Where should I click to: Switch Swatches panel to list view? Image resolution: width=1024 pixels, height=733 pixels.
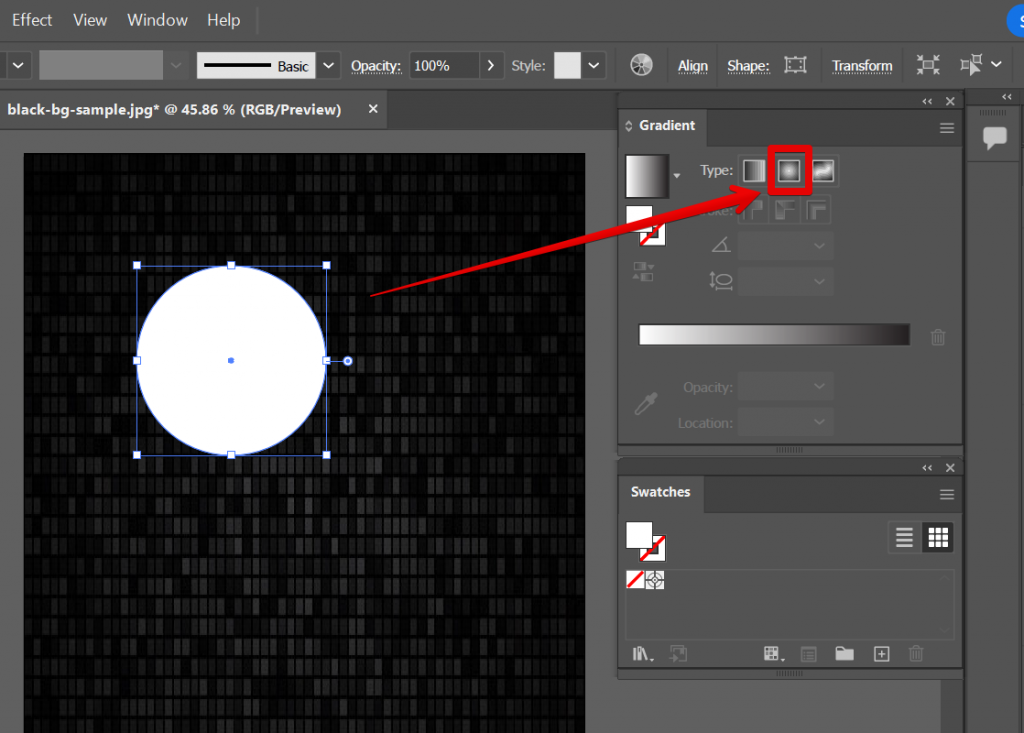tap(904, 537)
